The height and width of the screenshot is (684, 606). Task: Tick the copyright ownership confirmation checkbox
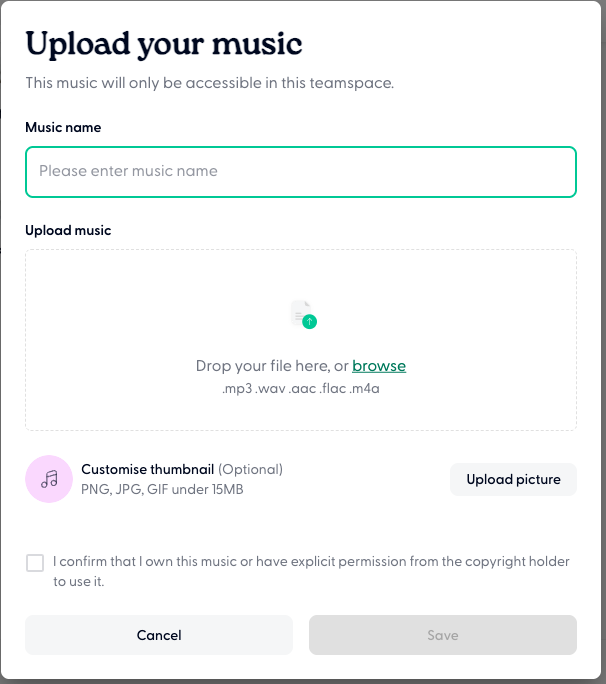[35, 563]
